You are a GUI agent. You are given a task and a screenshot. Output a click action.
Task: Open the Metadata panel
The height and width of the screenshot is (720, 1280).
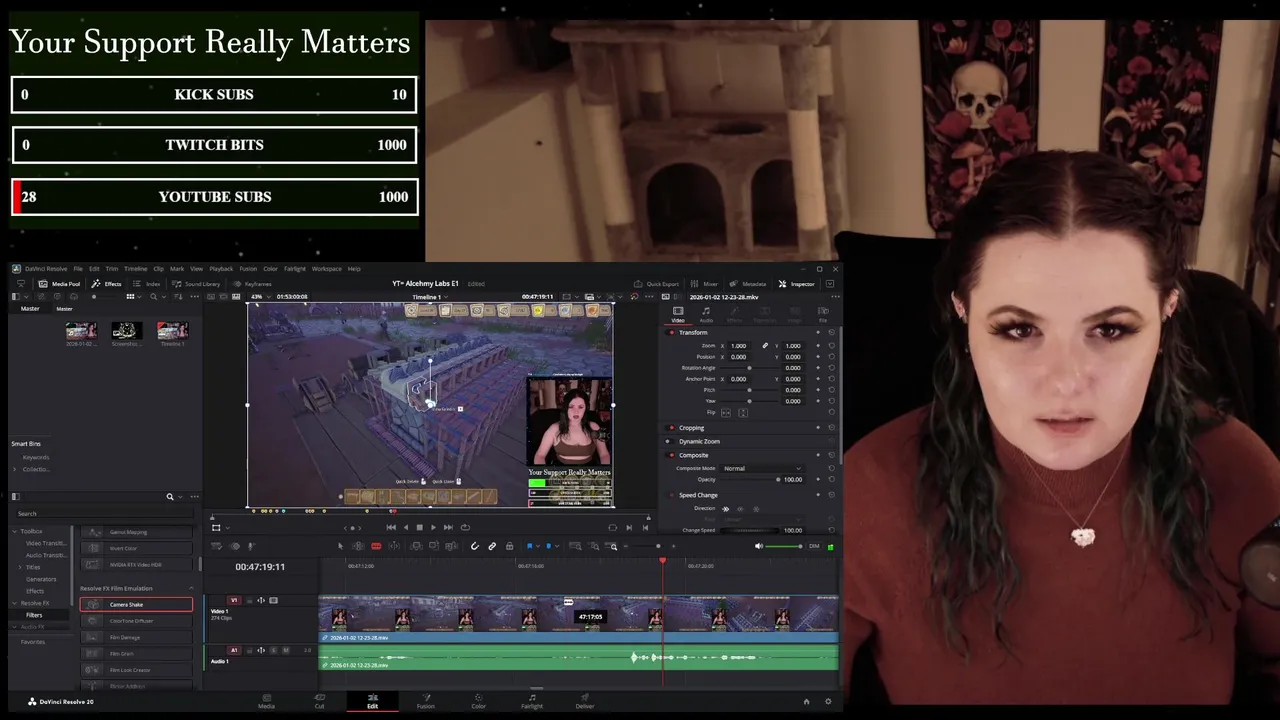pyautogui.click(x=748, y=284)
